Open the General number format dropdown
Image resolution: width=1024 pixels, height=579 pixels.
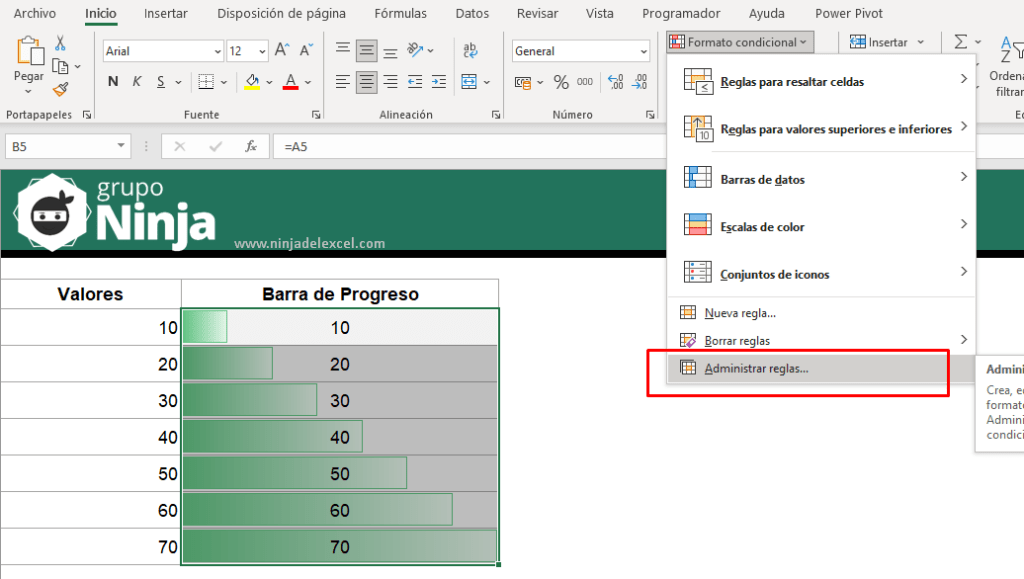pyautogui.click(x=644, y=51)
